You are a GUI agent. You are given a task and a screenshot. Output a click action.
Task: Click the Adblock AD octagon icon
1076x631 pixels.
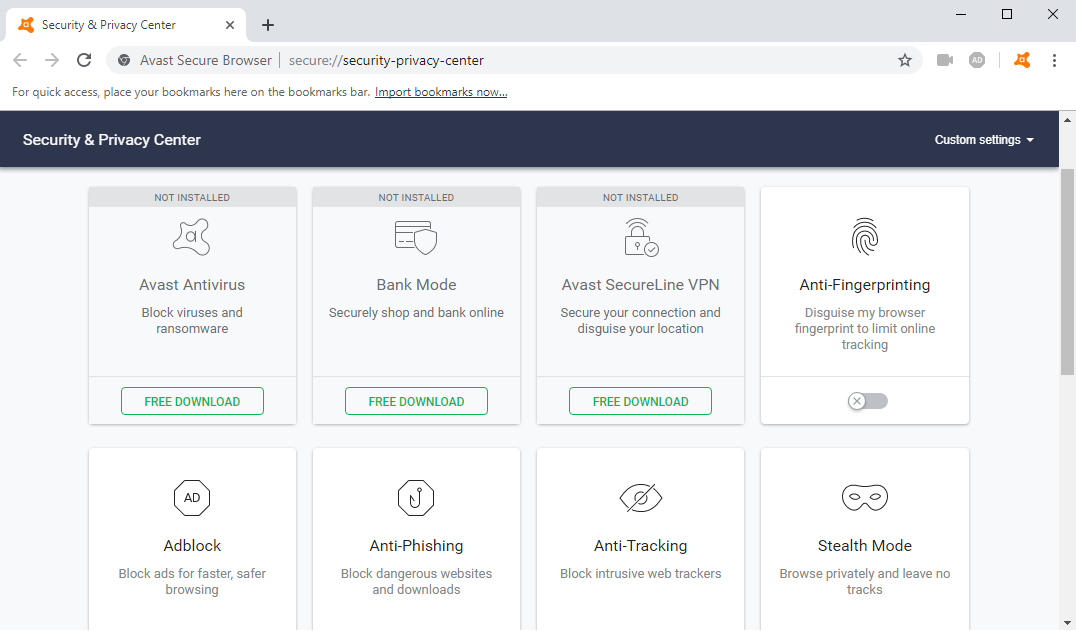(192, 498)
